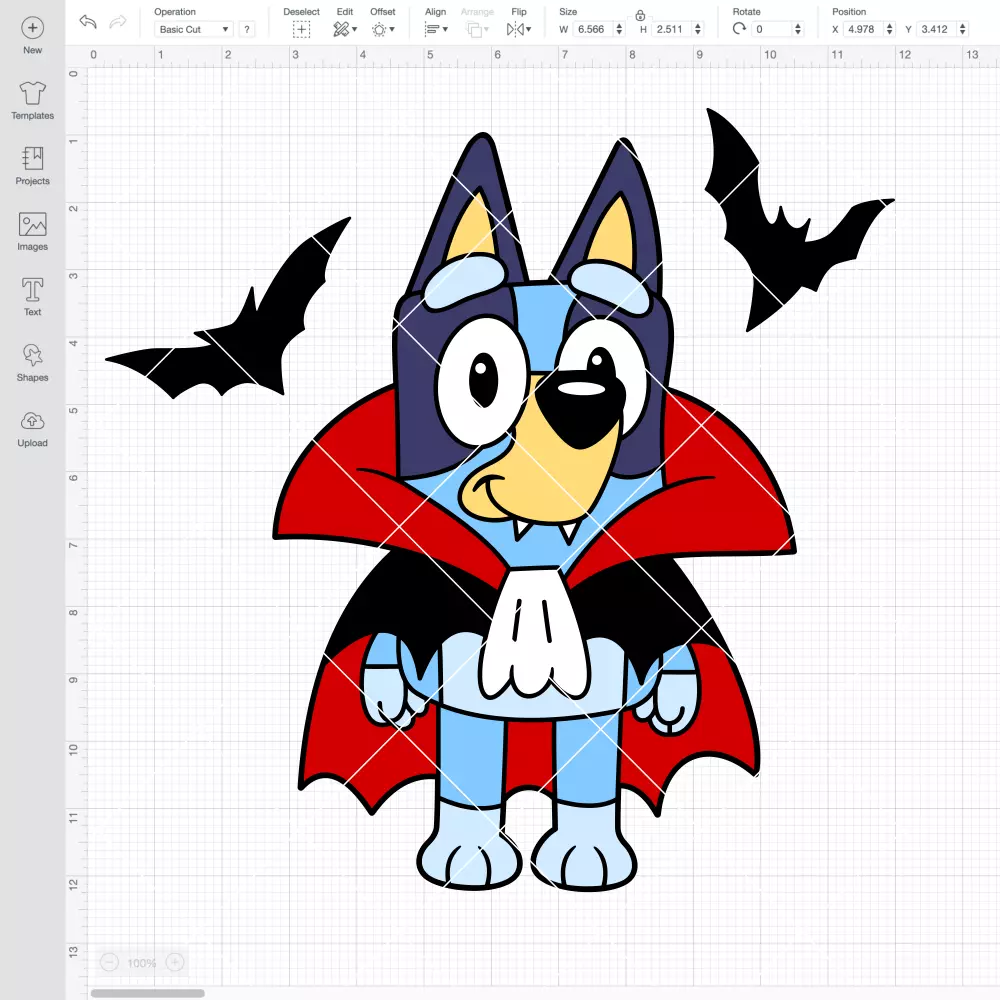
Task: Open the Operation Basic Cut dropdown
Action: click(x=194, y=29)
